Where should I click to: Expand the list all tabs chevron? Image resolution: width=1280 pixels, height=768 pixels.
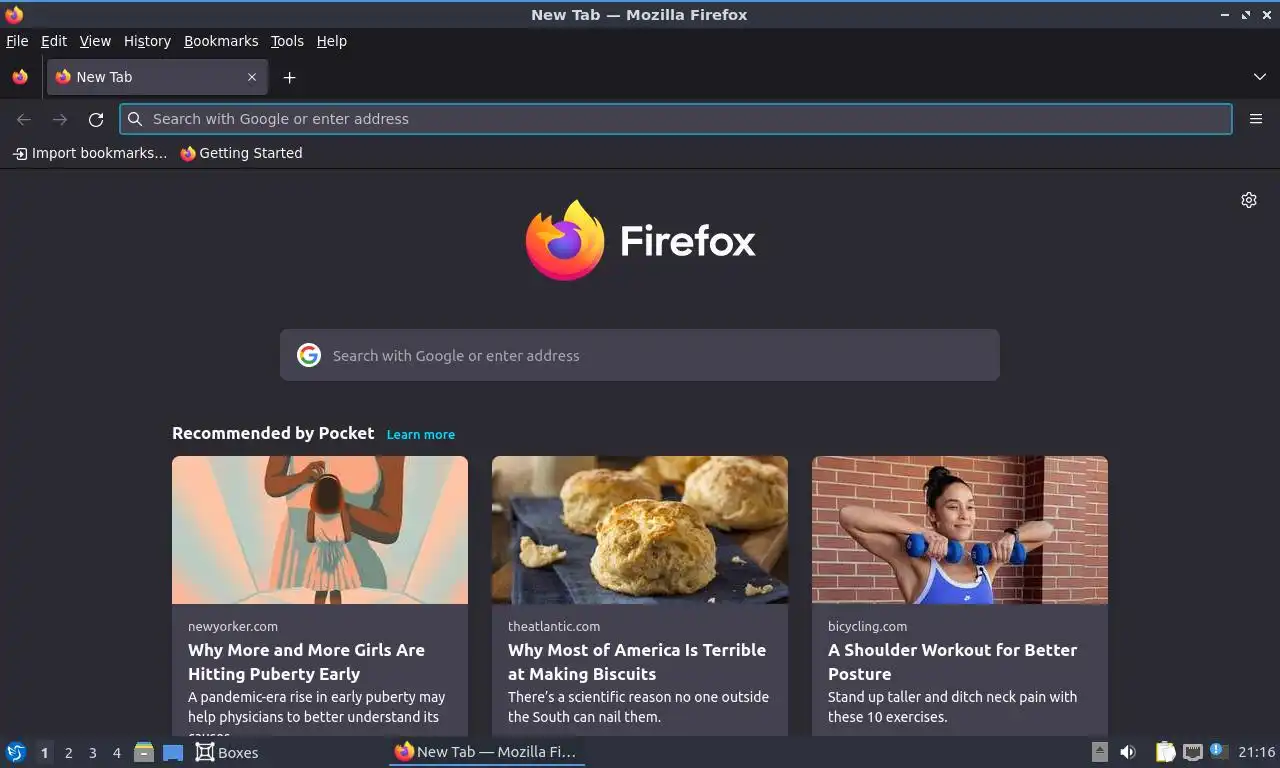click(1259, 77)
